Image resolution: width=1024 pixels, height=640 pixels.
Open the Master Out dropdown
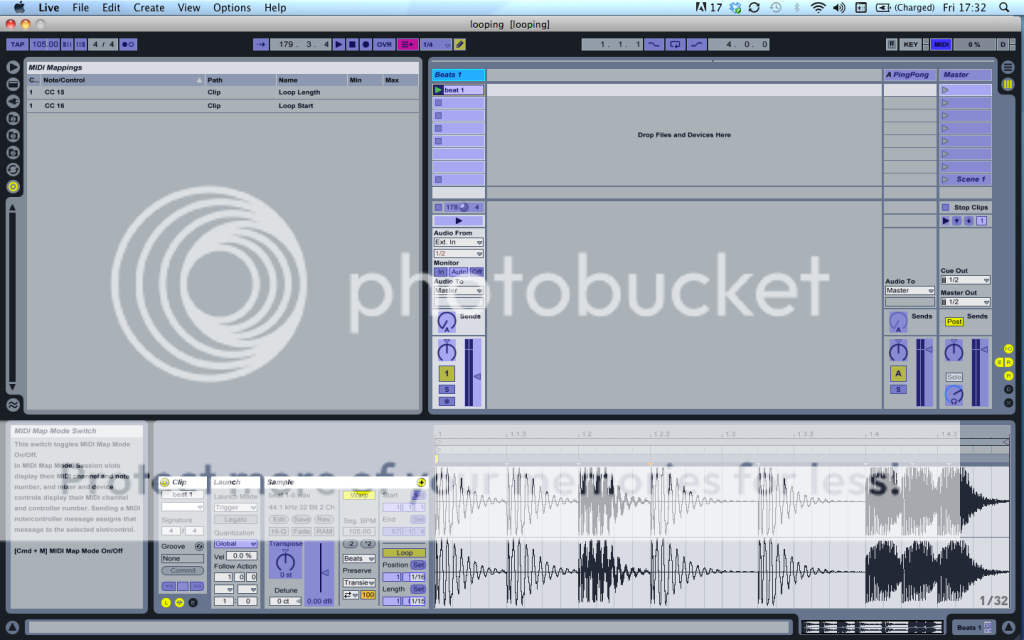[965, 302]
